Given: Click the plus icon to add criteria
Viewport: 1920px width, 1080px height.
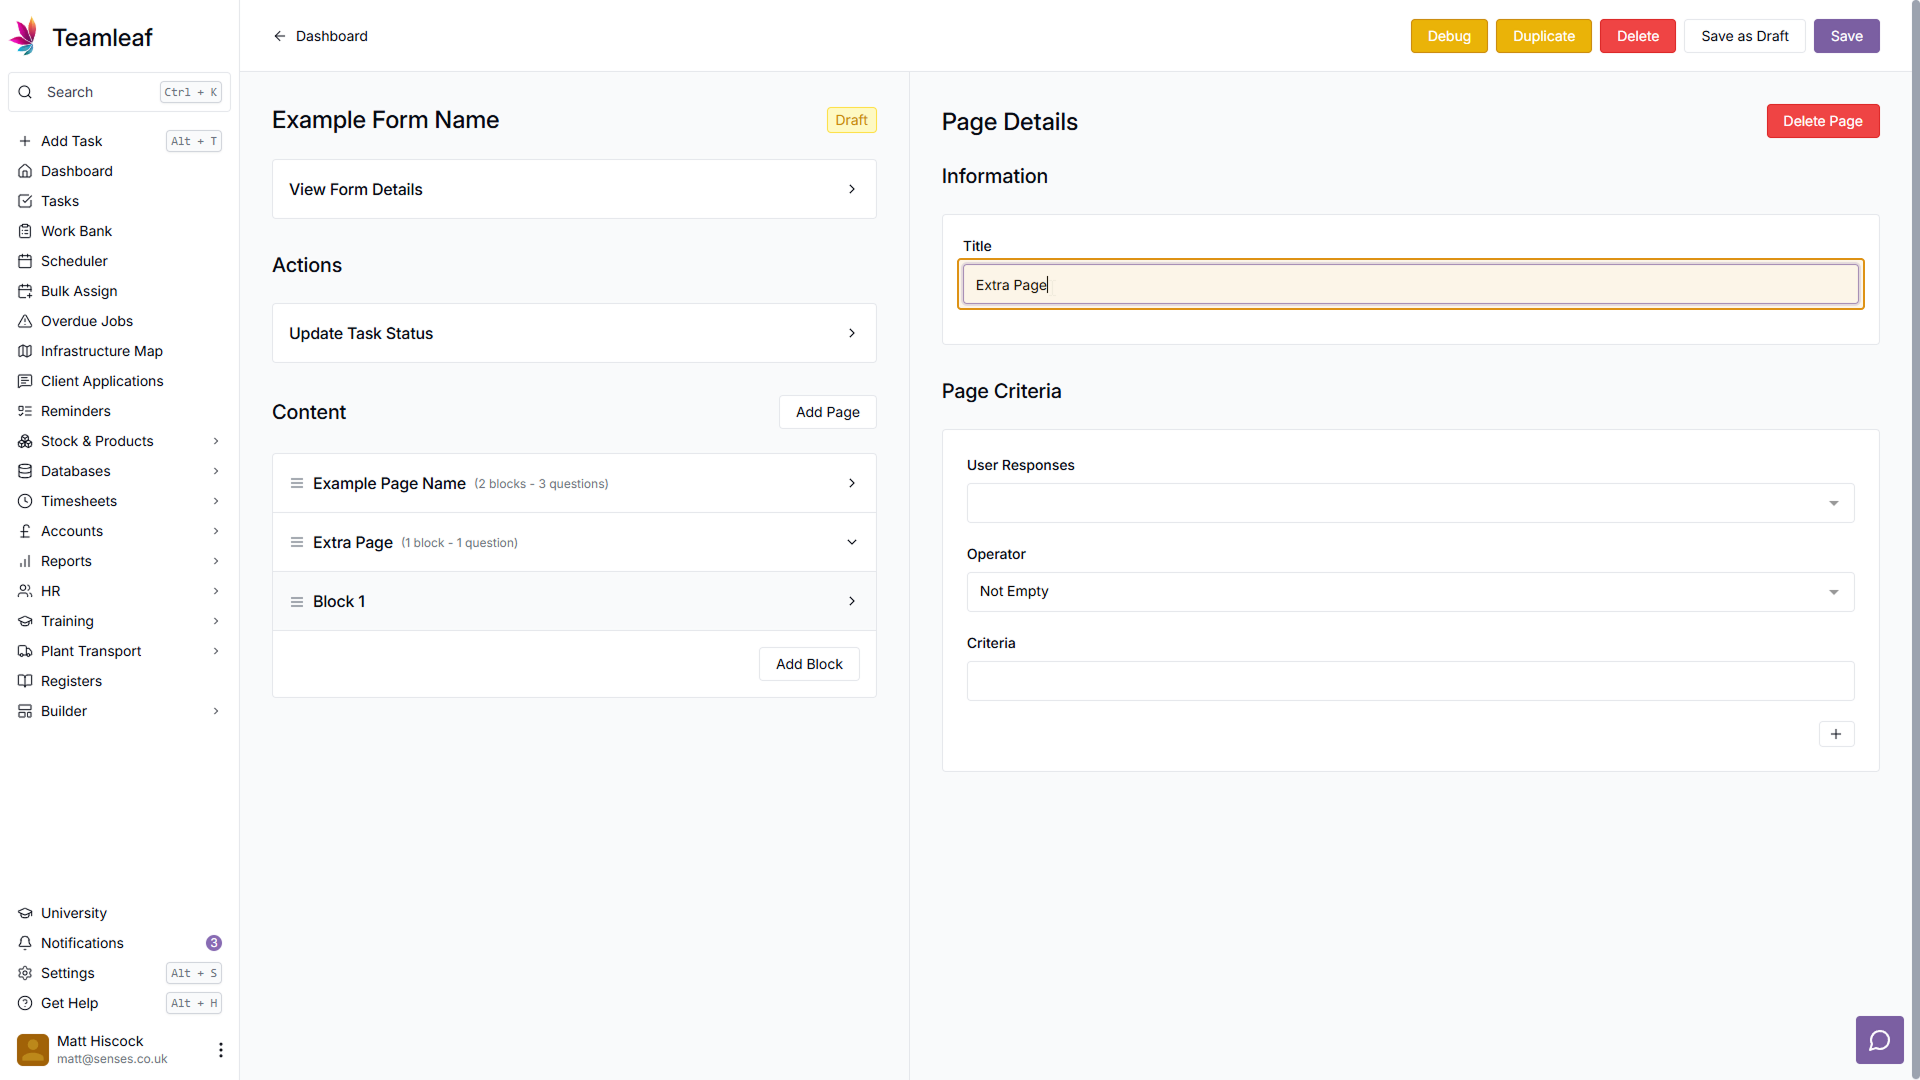Looking at the screenshot, I should 1835,734.
